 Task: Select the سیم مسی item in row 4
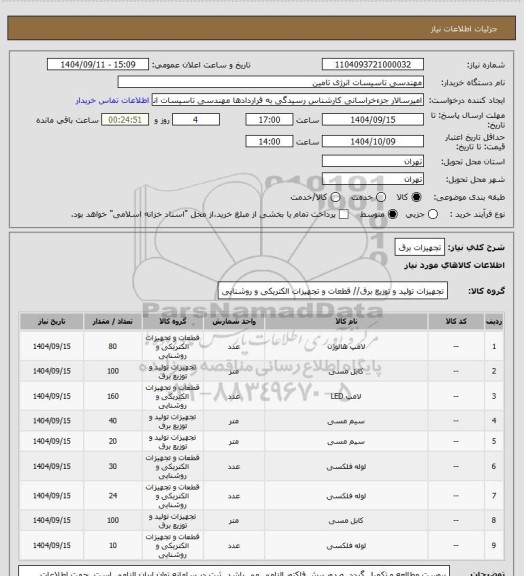[346, 421]
